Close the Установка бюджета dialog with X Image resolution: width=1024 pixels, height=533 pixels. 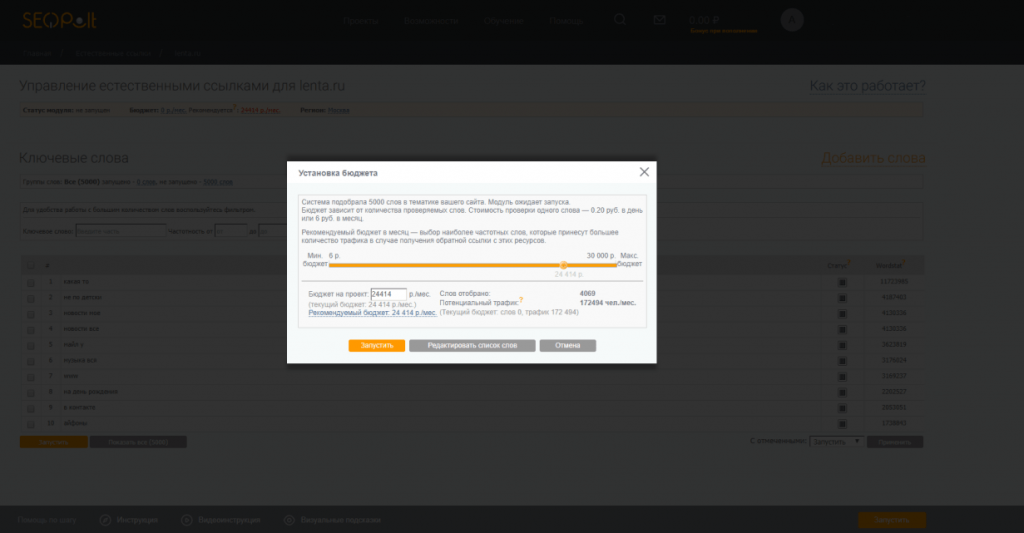tap(645, 172)
